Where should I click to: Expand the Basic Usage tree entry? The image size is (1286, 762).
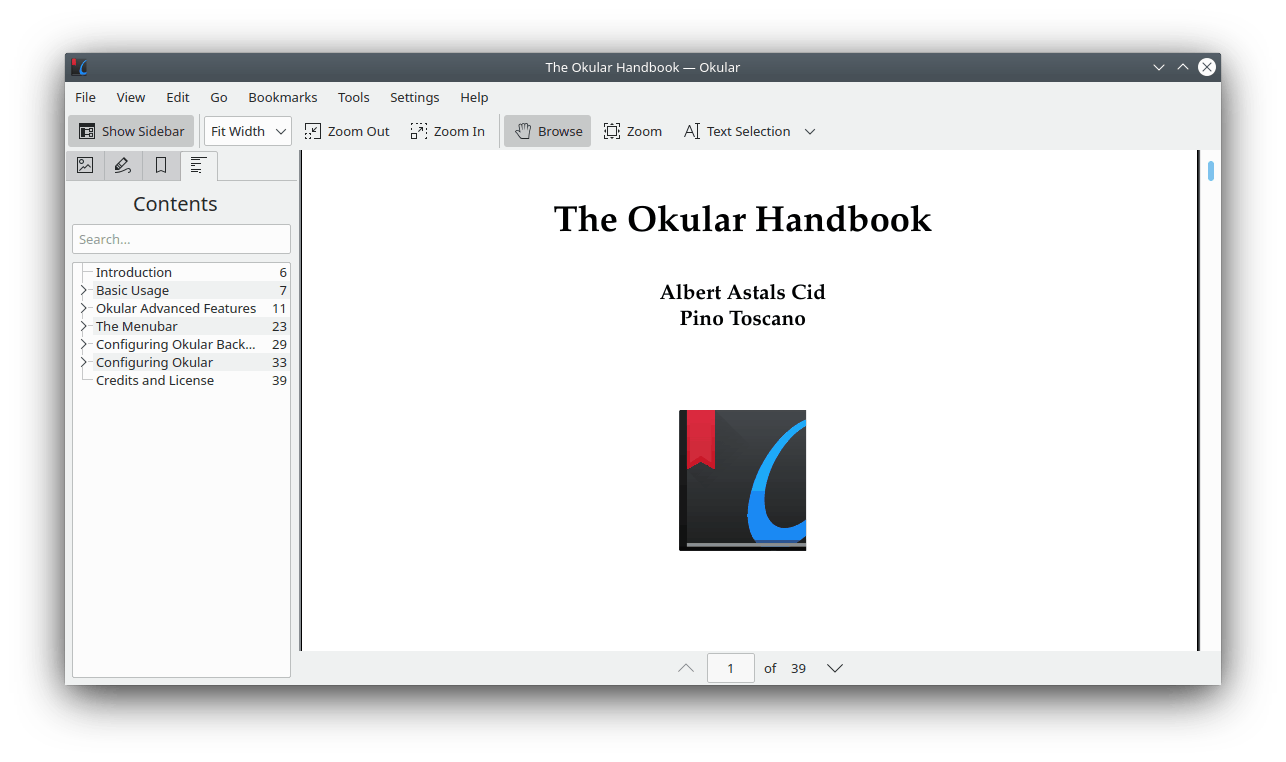[84, 291]
